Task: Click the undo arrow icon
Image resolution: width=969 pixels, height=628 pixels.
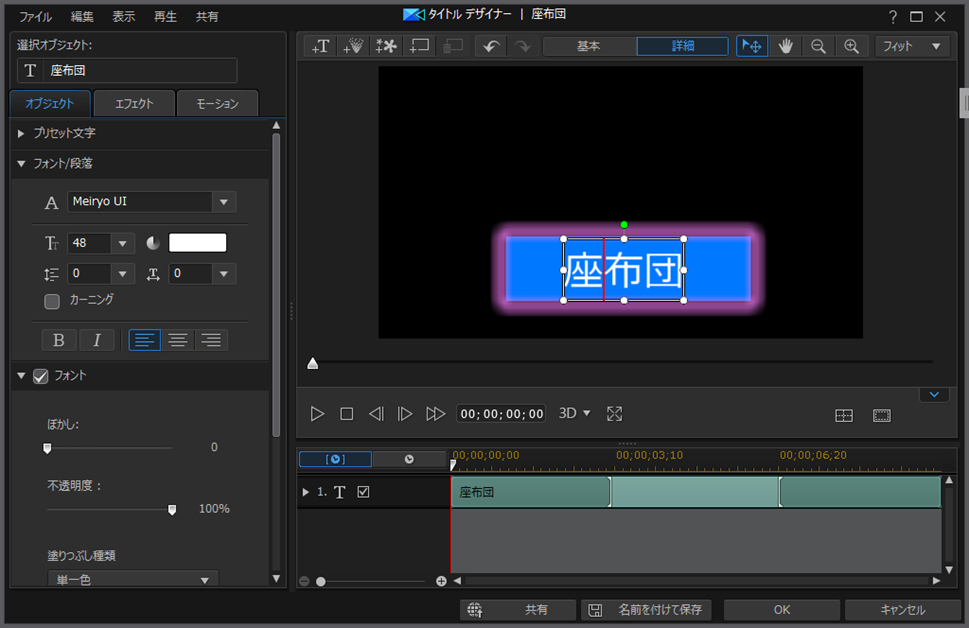Action: 490,46
